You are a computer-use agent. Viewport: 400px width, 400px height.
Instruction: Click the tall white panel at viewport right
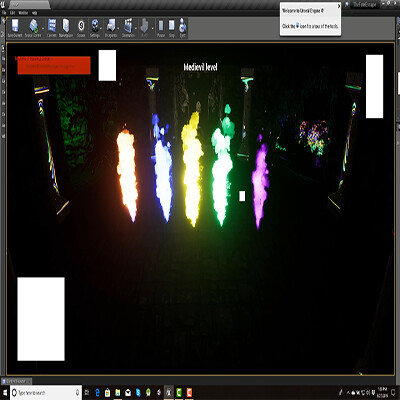coord(374,86)
